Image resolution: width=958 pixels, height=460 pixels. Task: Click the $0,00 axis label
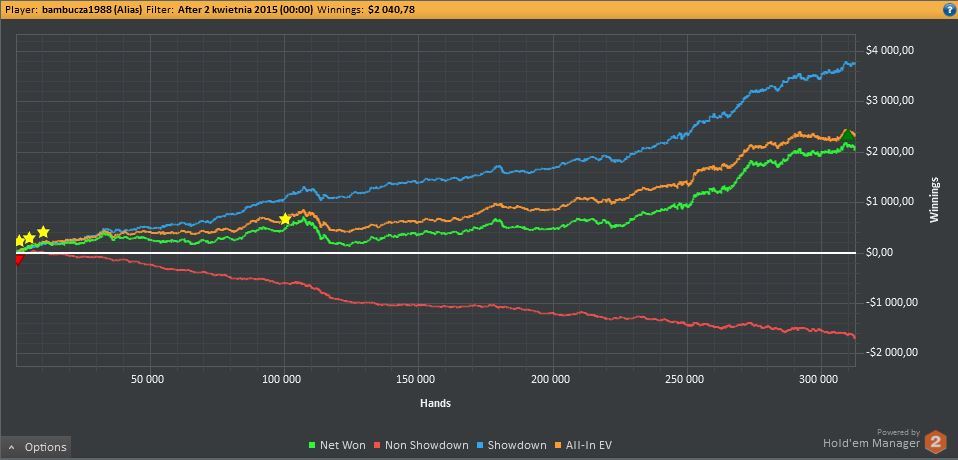879,252
